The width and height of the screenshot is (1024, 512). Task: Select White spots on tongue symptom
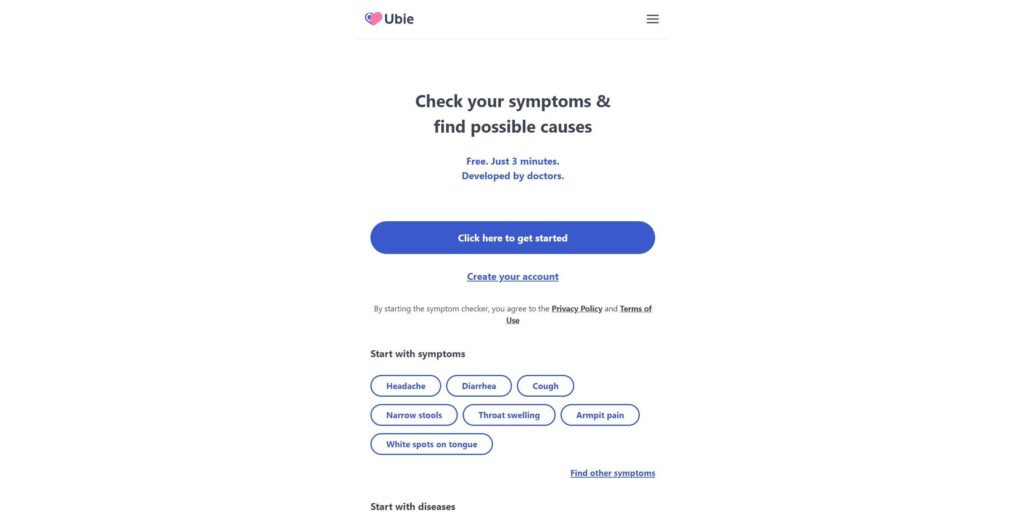(x=432, y=444)
